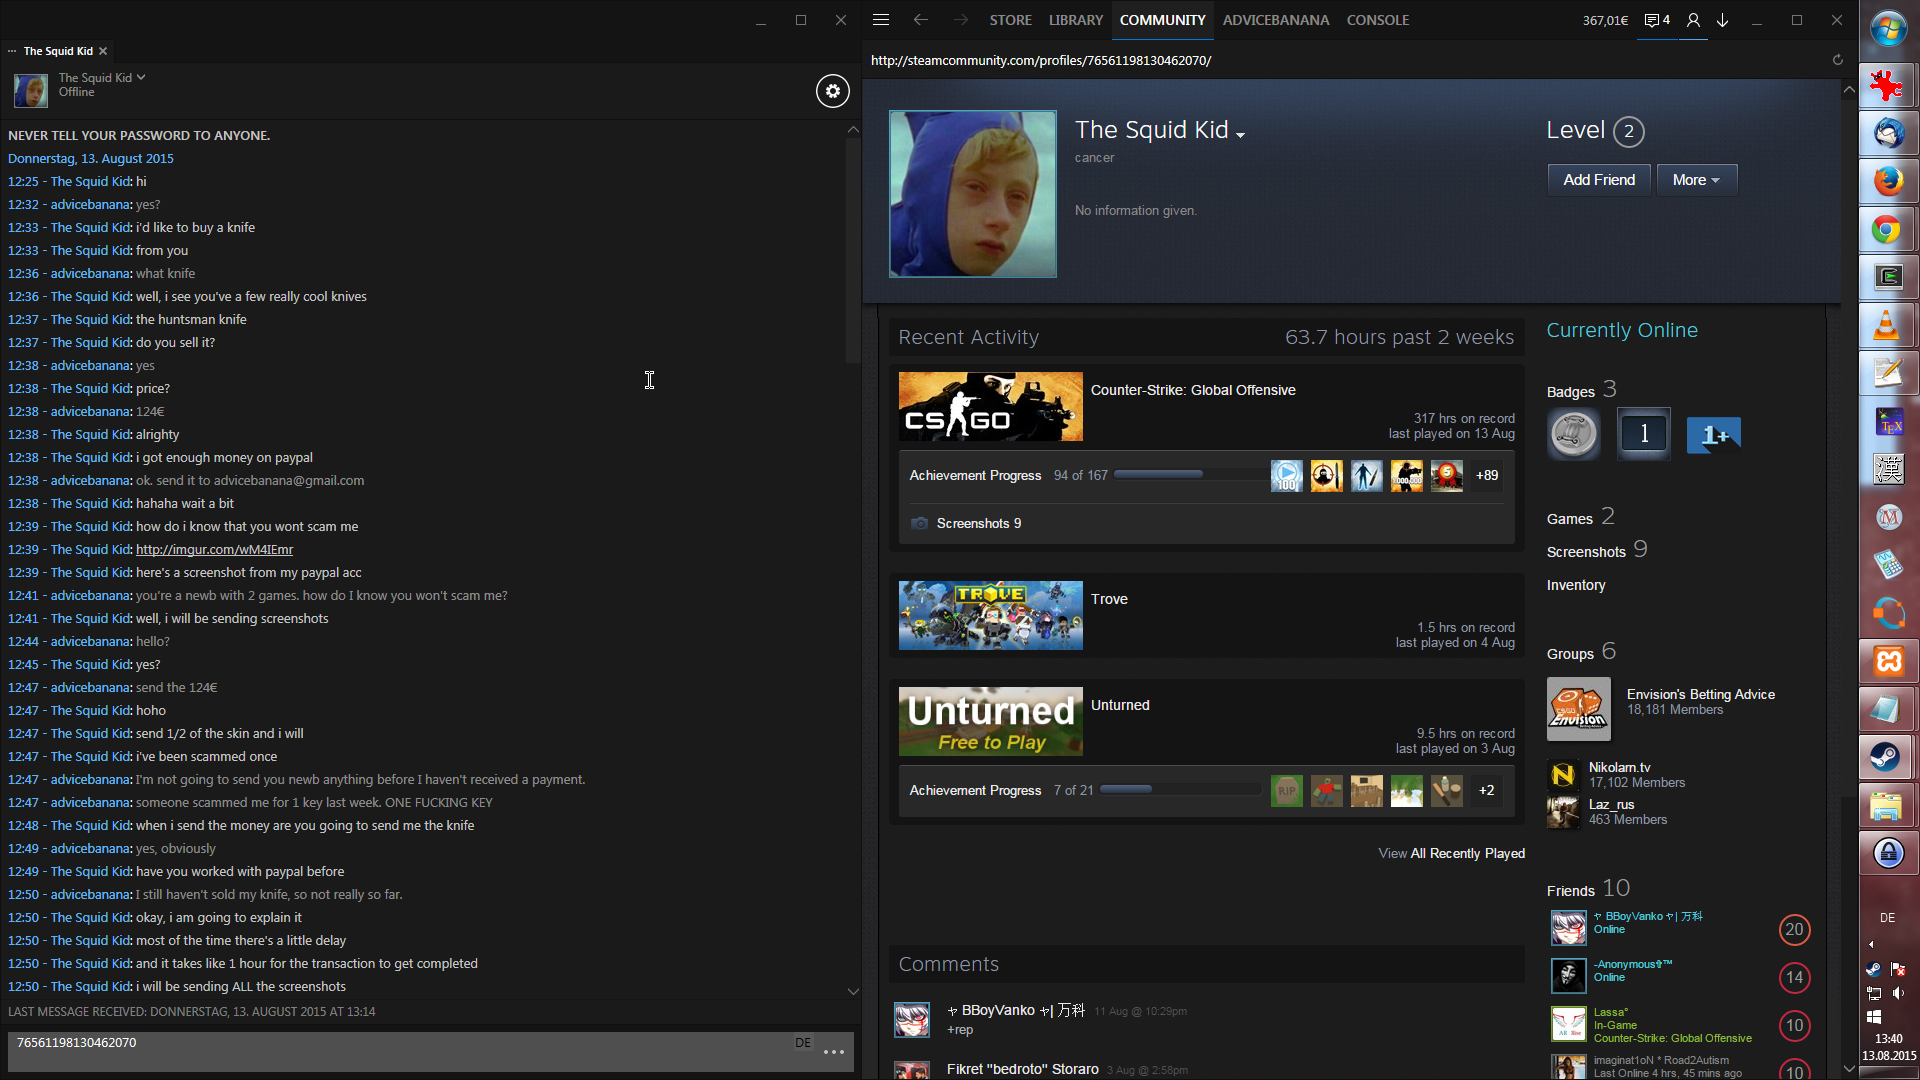1920x1080 pixels.
Task: Open the chat input ellipsis options
Action: pyautogui.click(x=833, y=1052)
